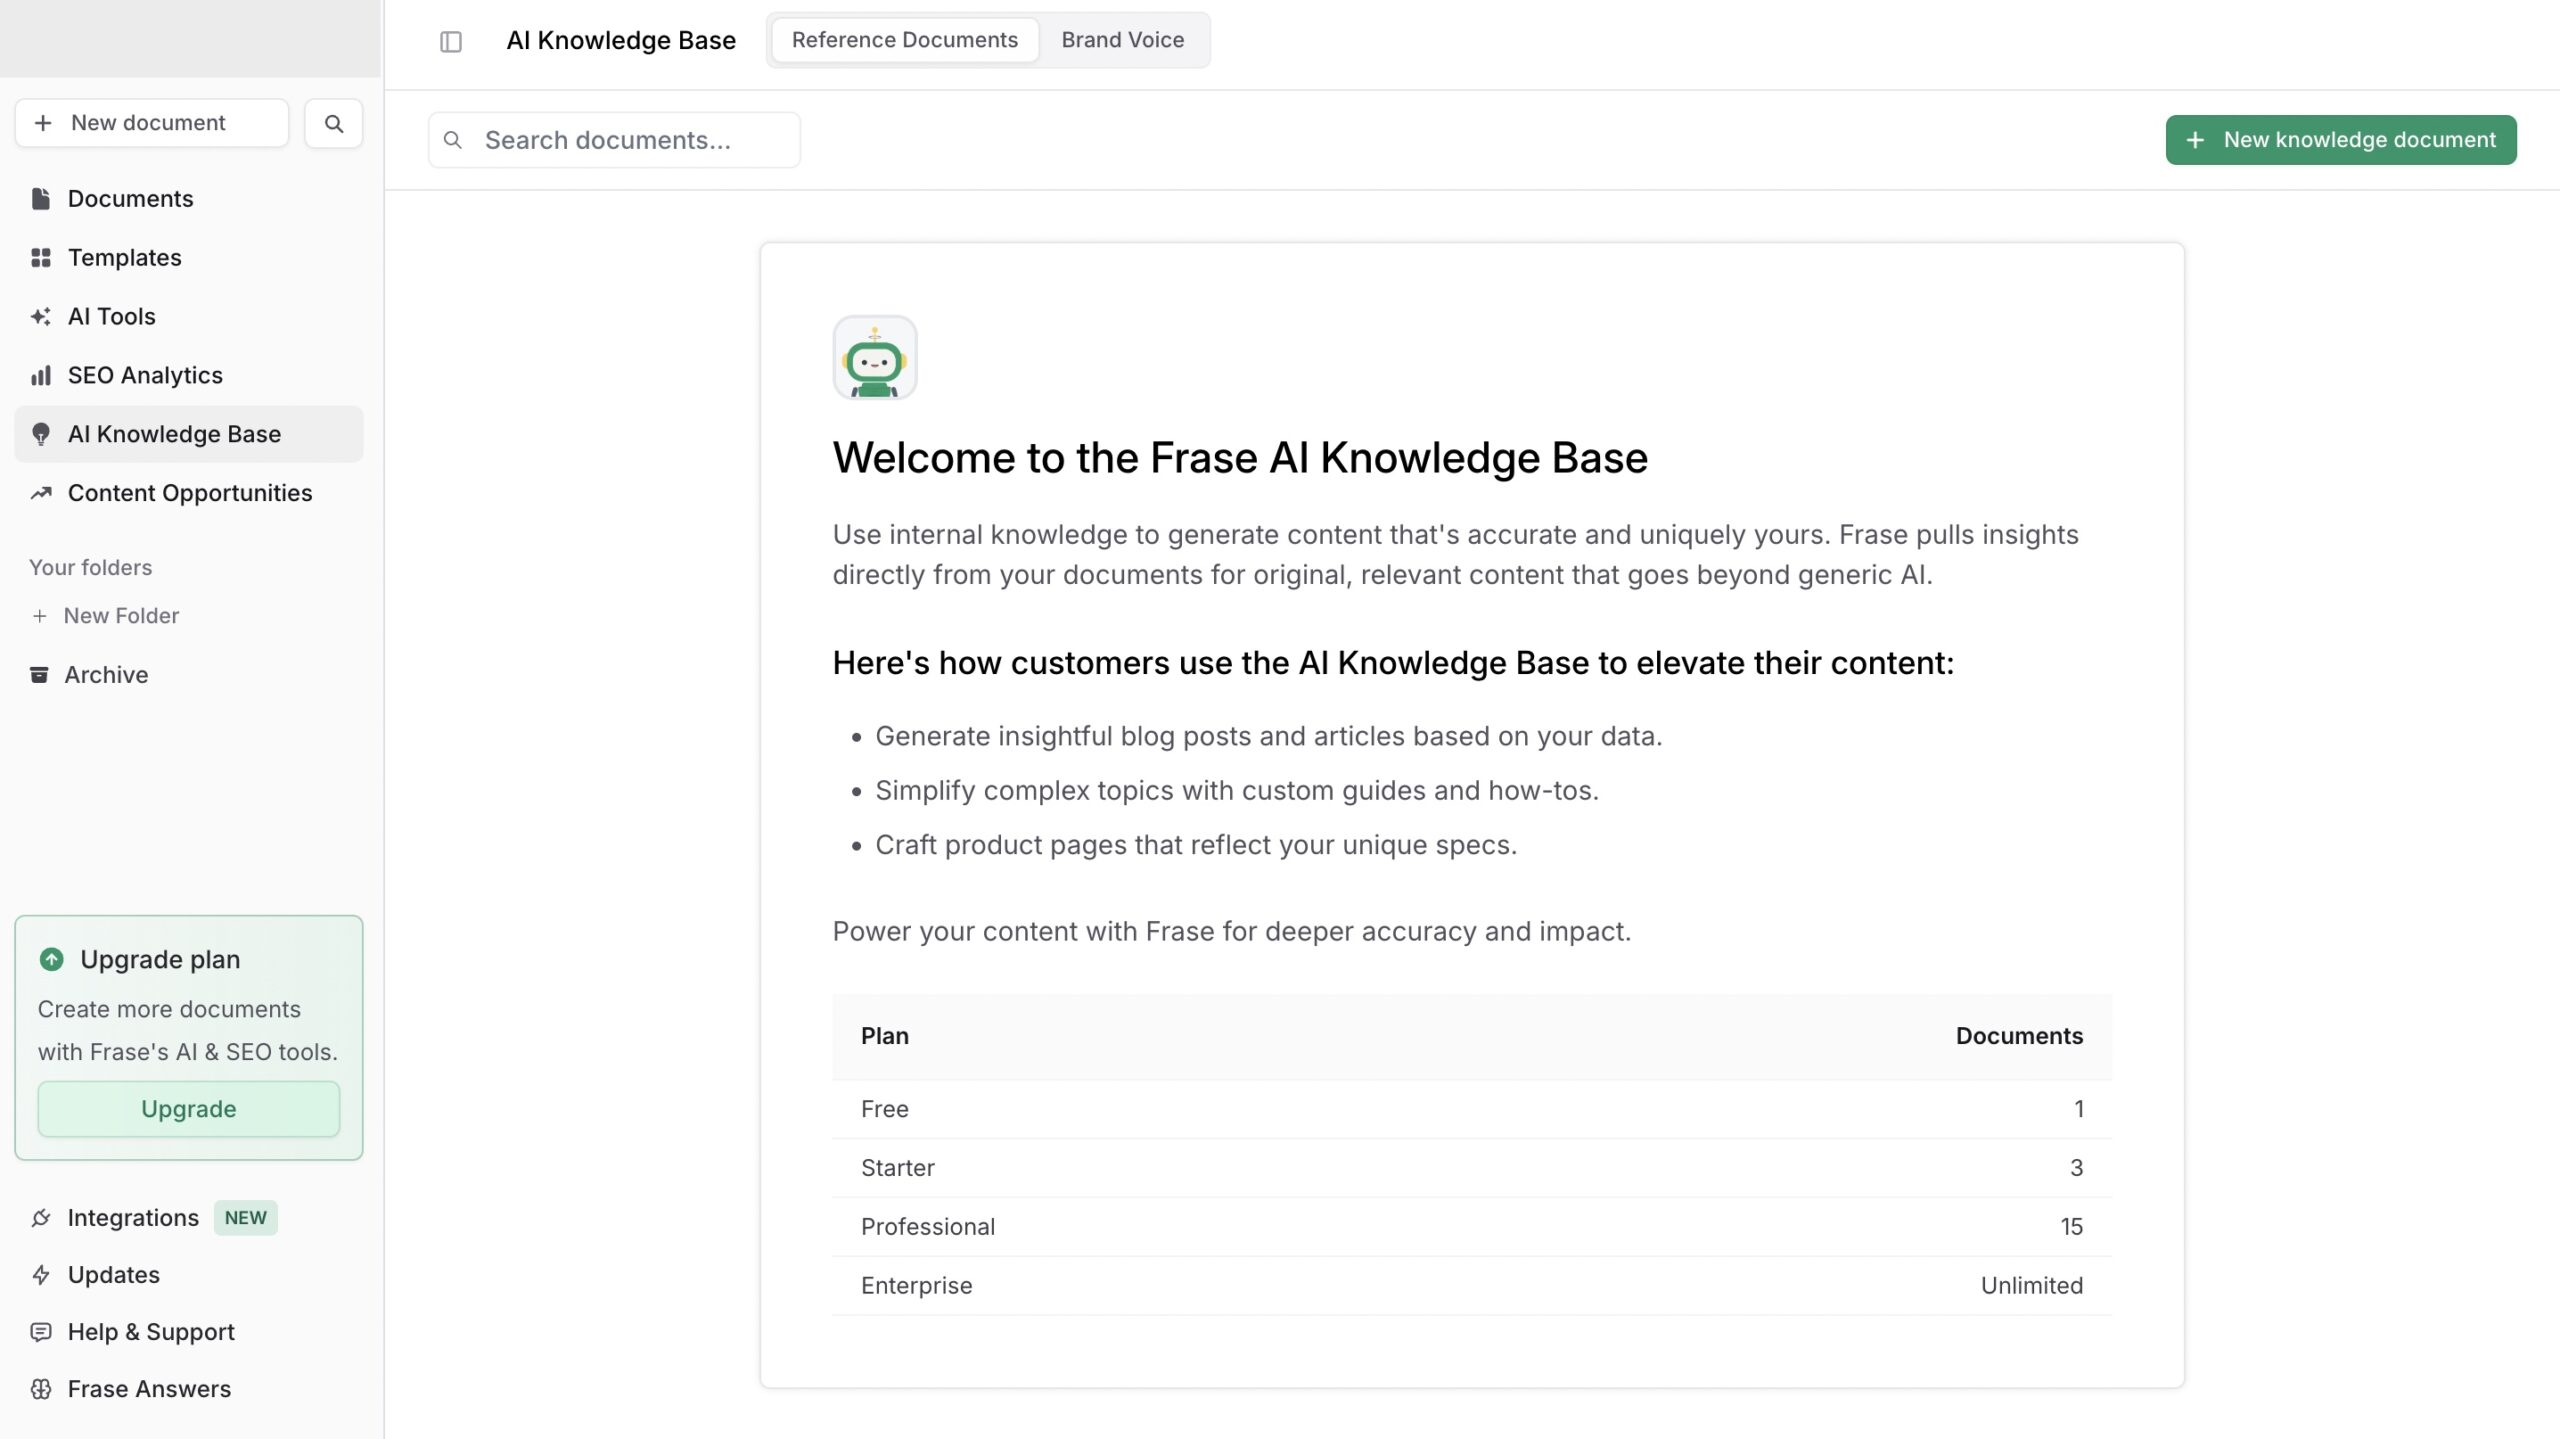Create a New document from the sidebar

(152, 123)
